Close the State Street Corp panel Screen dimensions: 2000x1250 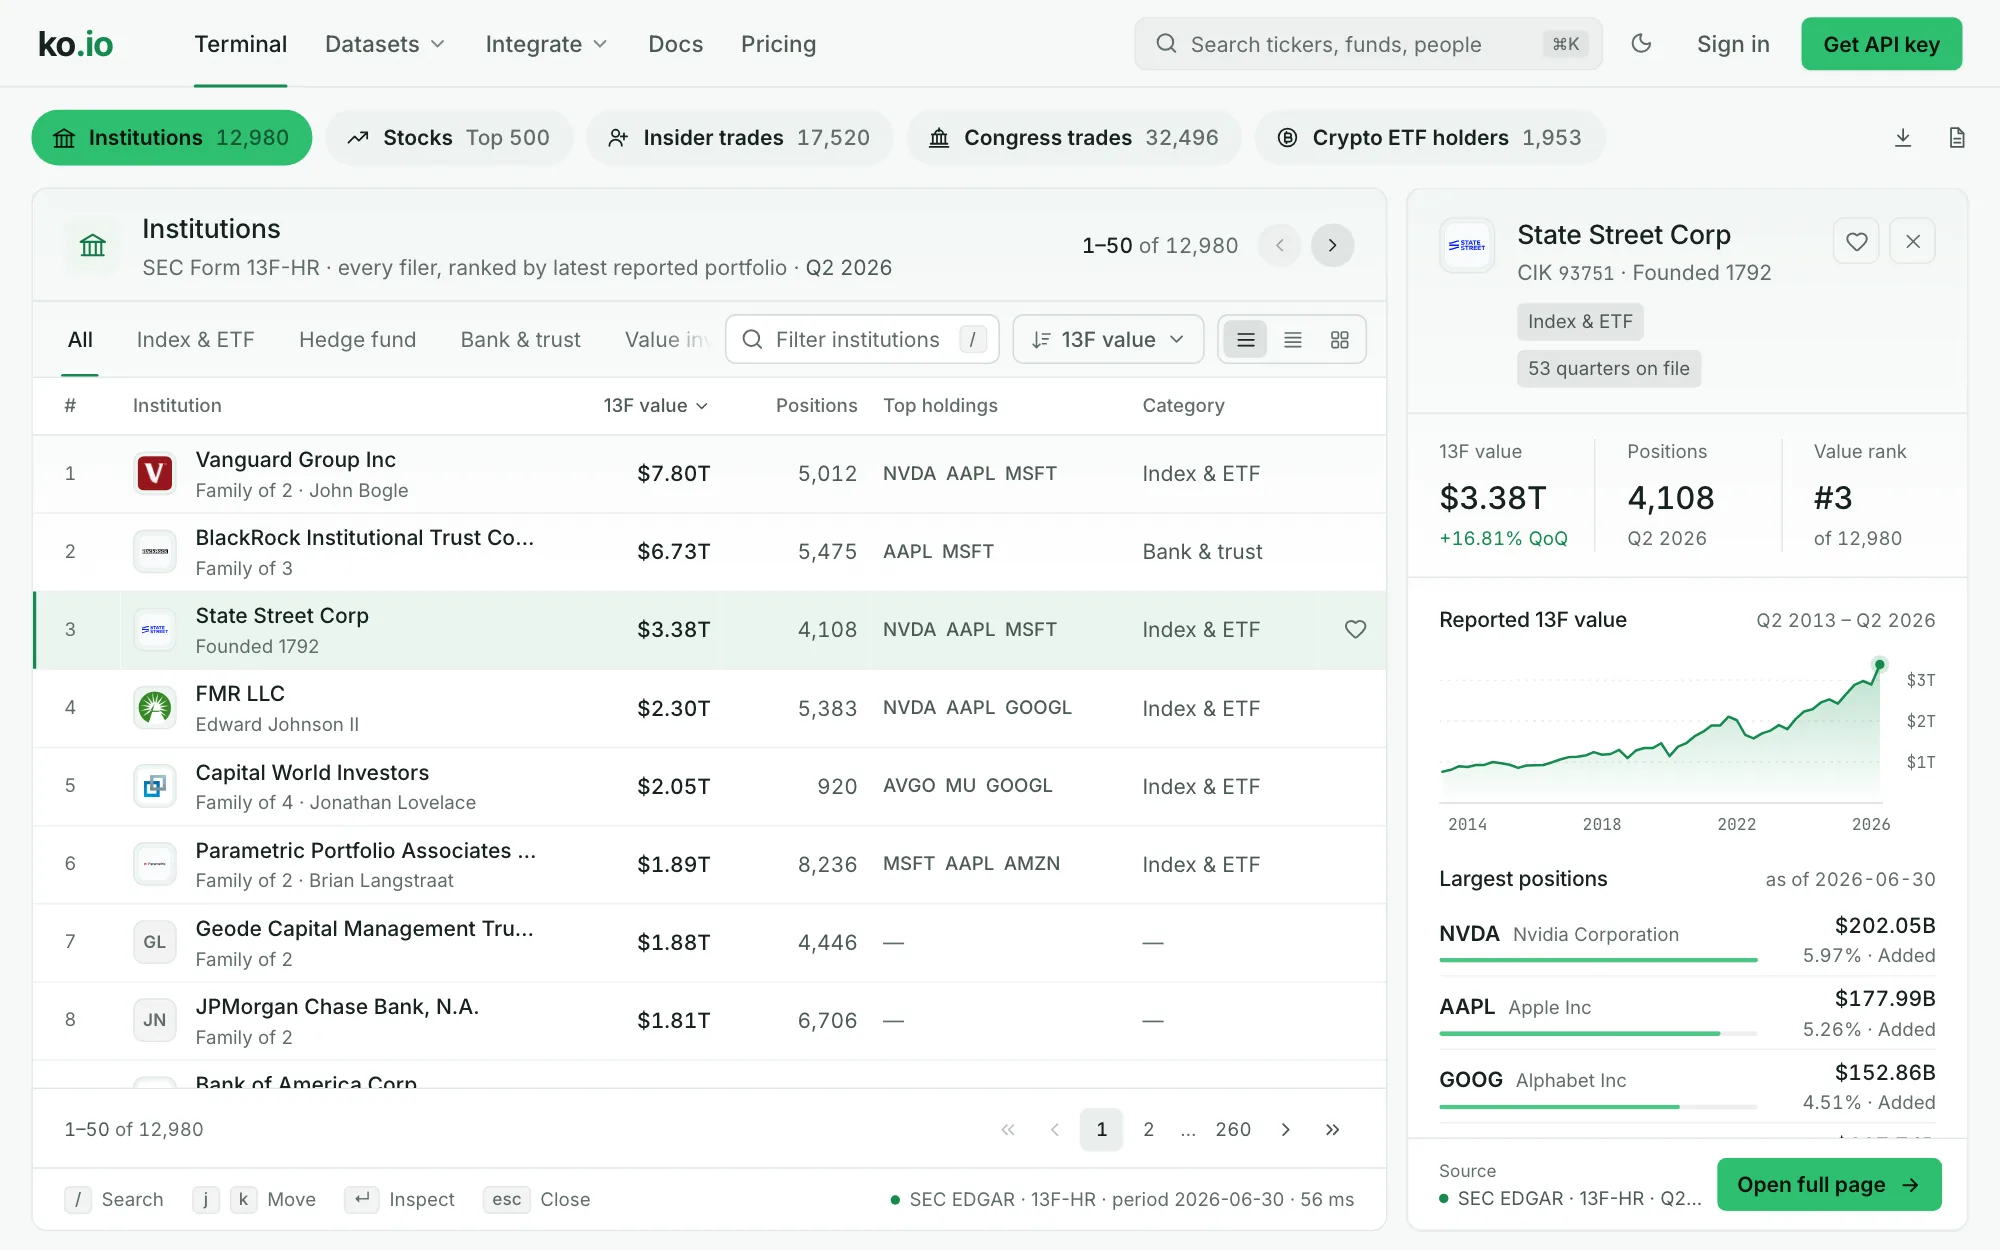1913,241
